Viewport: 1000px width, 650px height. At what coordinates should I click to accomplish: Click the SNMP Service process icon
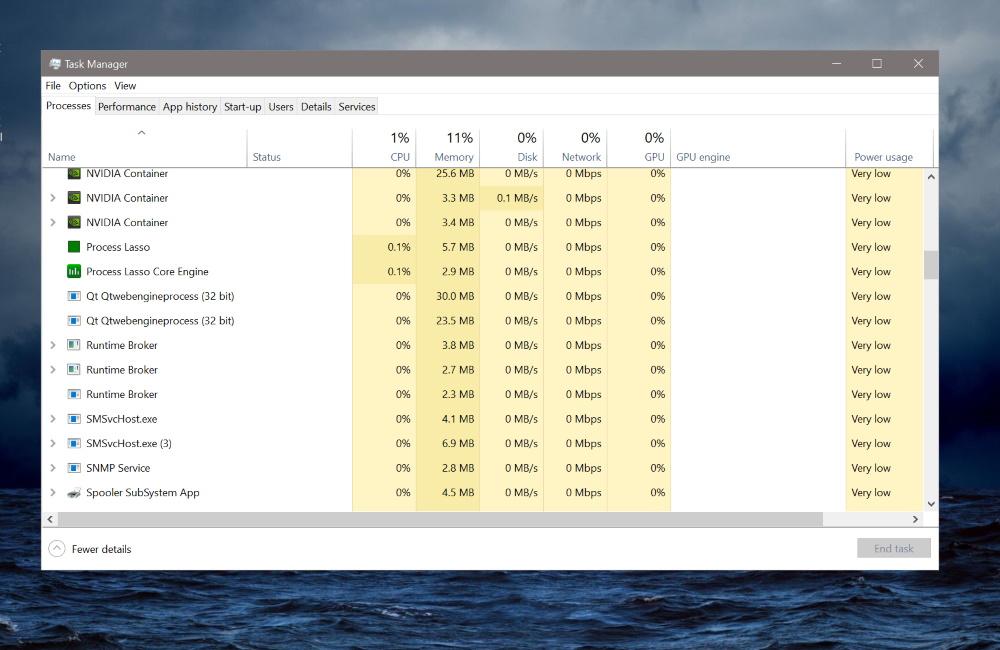pyautogui.click(x=74, y=468)
